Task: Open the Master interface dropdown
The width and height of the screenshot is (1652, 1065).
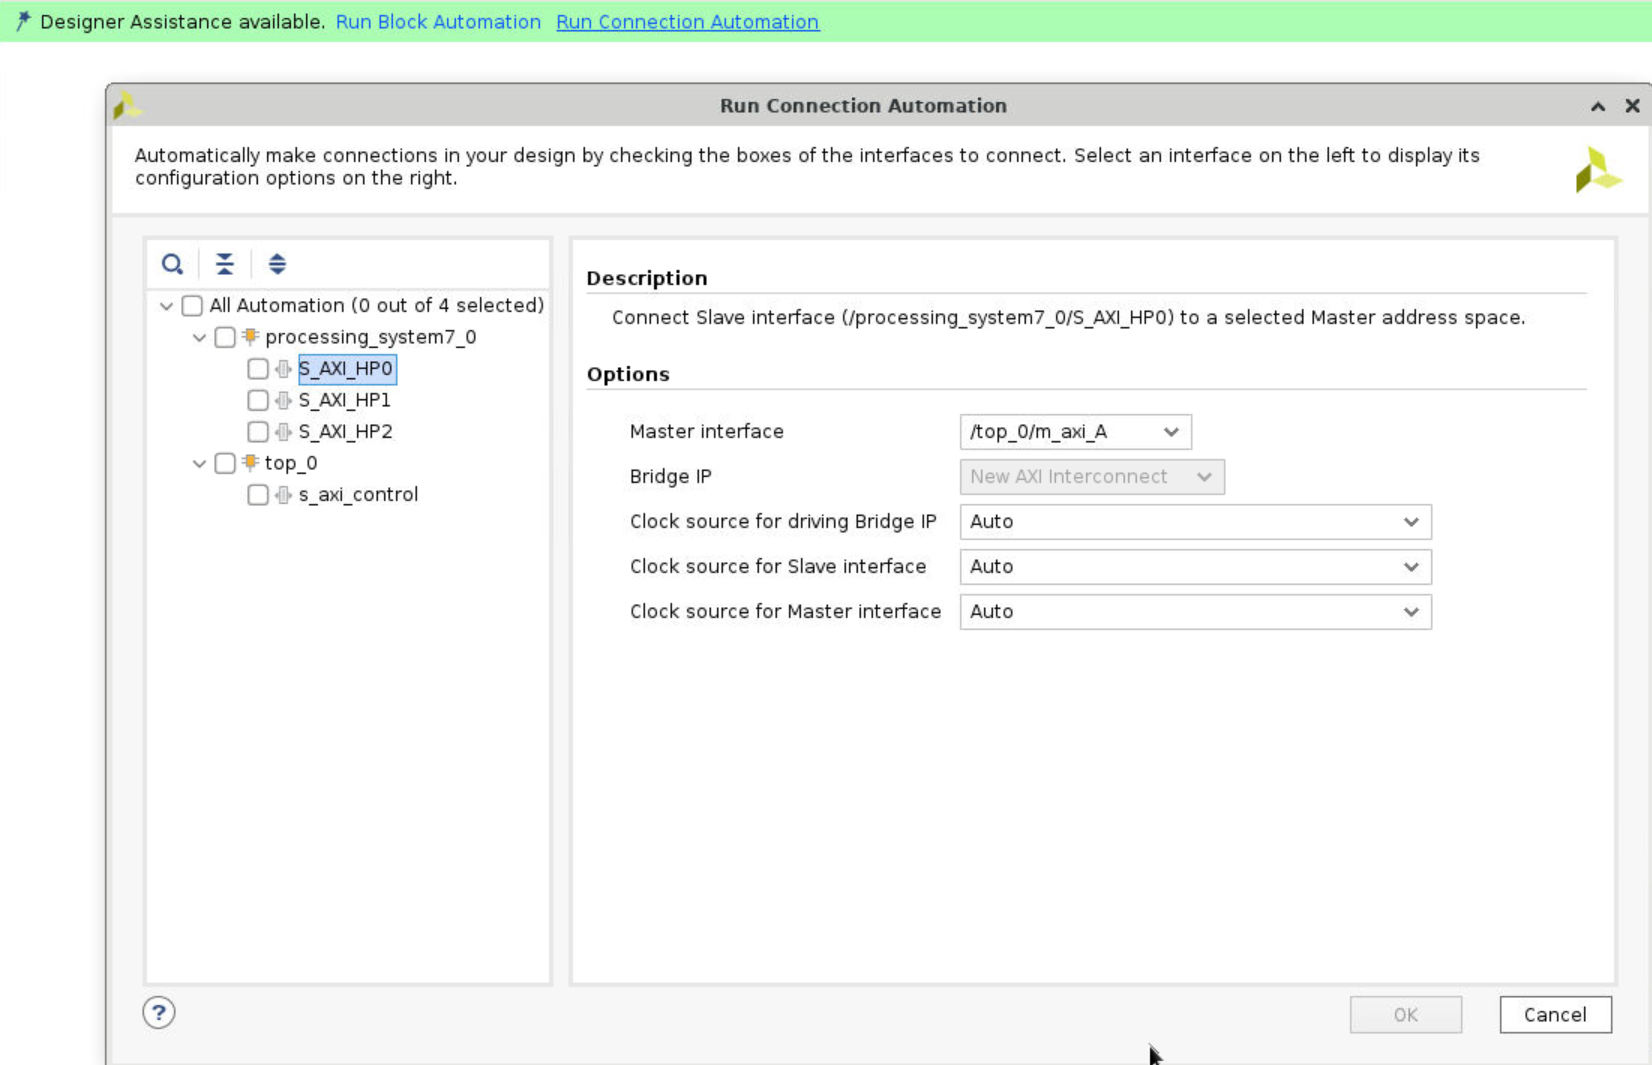Action: [1075, 432]
